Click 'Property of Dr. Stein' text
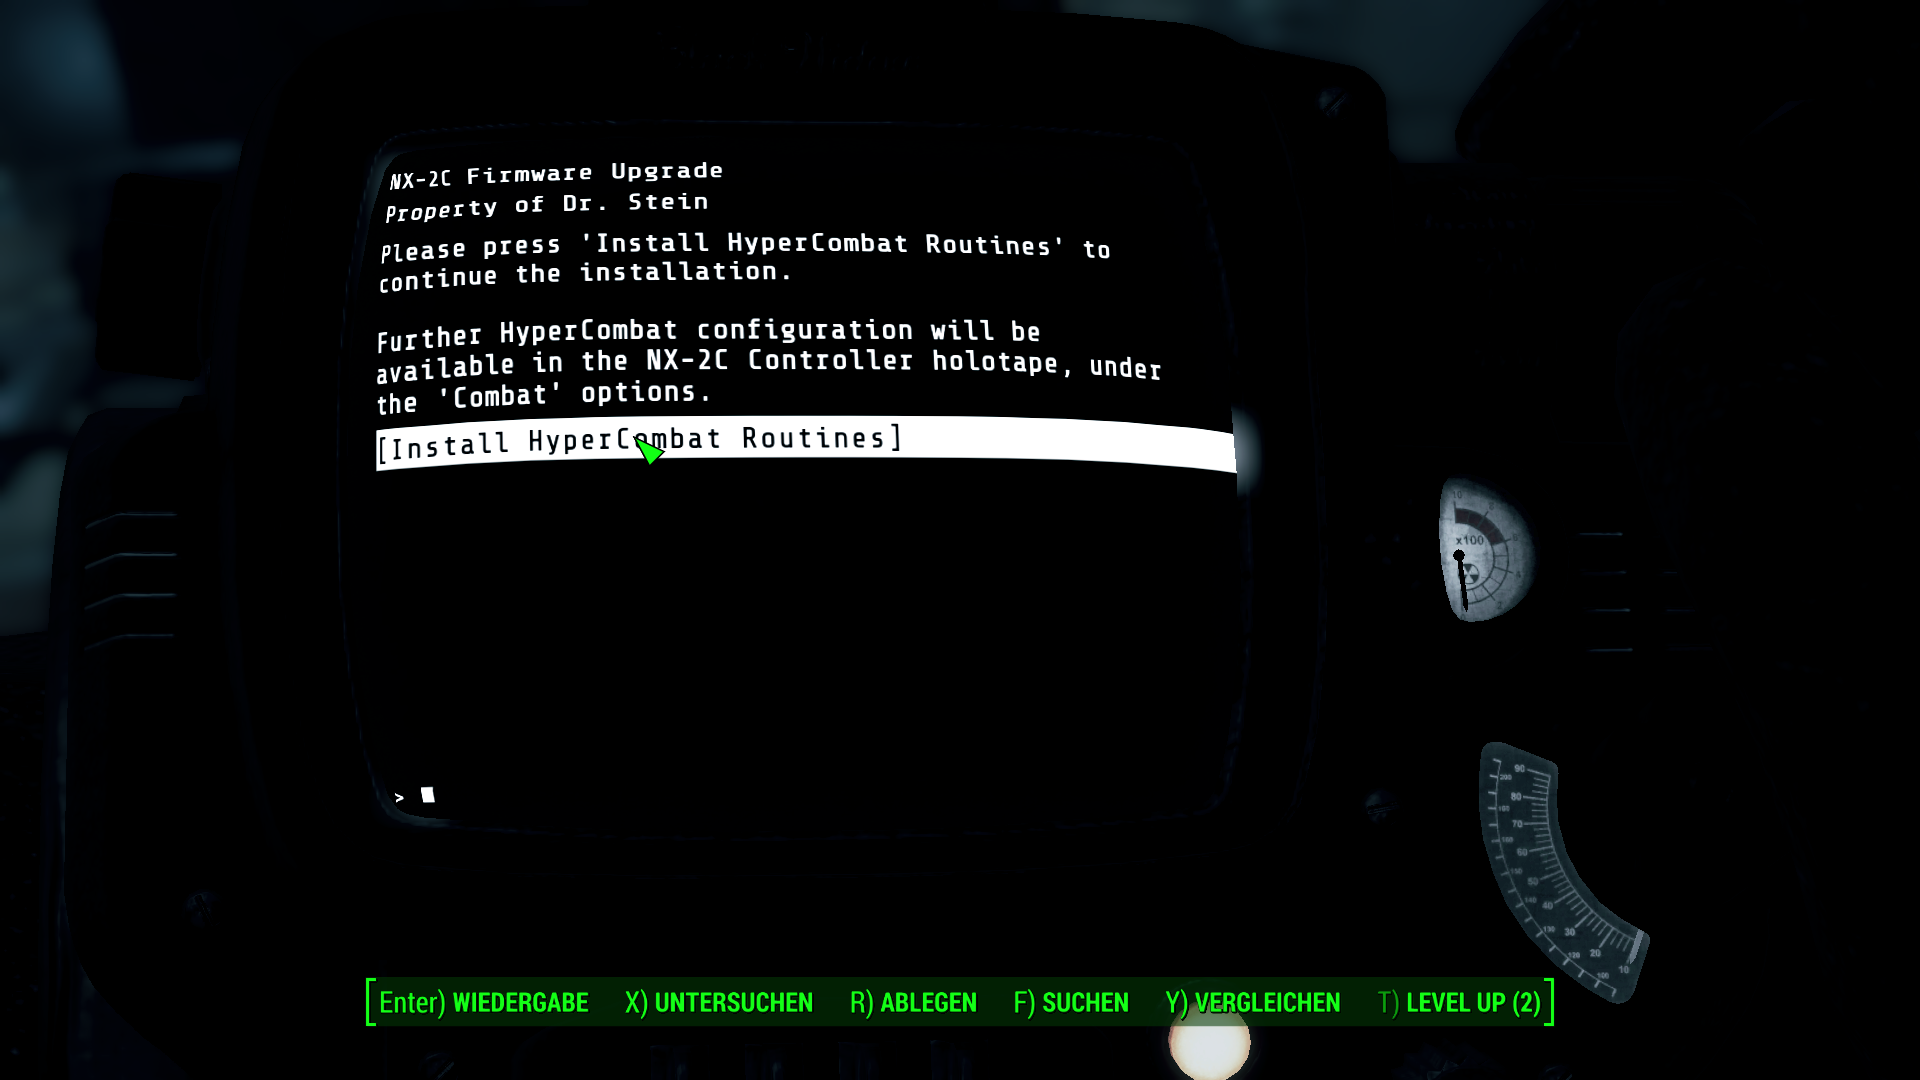Image resolution: width=1920 pixels, height=1080 pixels. pos(547,206)
